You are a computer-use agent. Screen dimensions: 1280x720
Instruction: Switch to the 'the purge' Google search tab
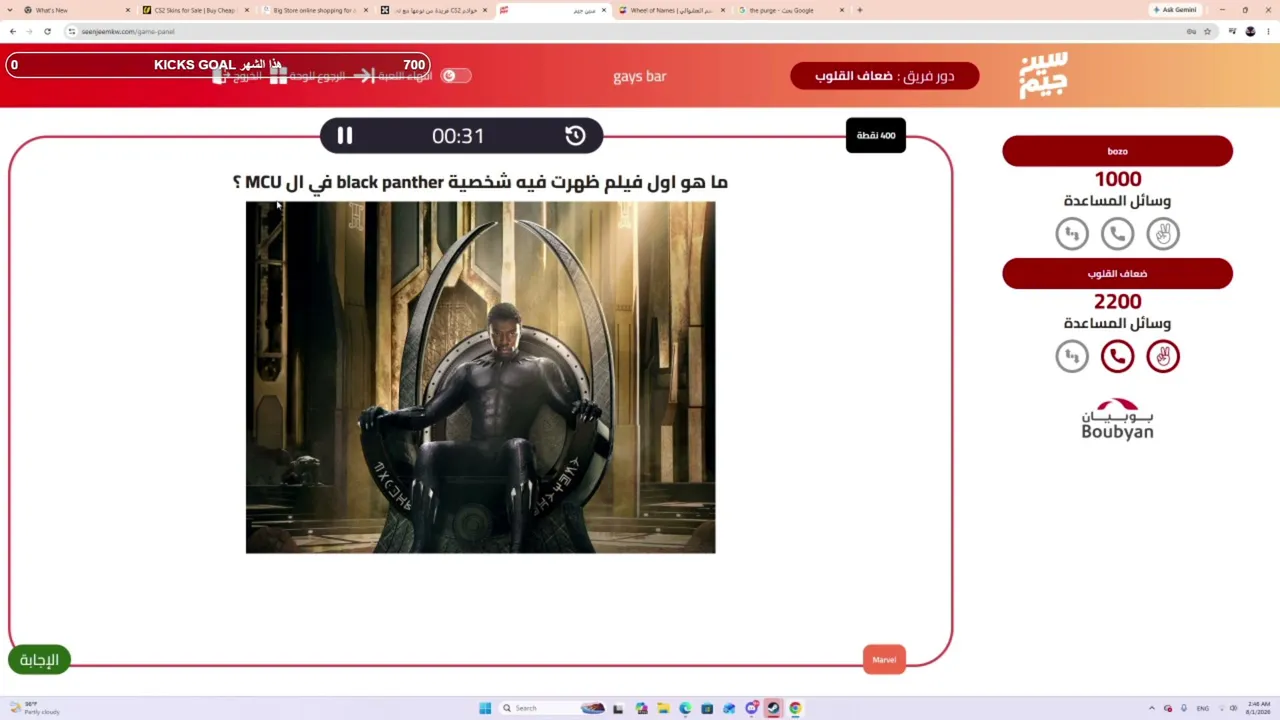click(x=790, y=10)
